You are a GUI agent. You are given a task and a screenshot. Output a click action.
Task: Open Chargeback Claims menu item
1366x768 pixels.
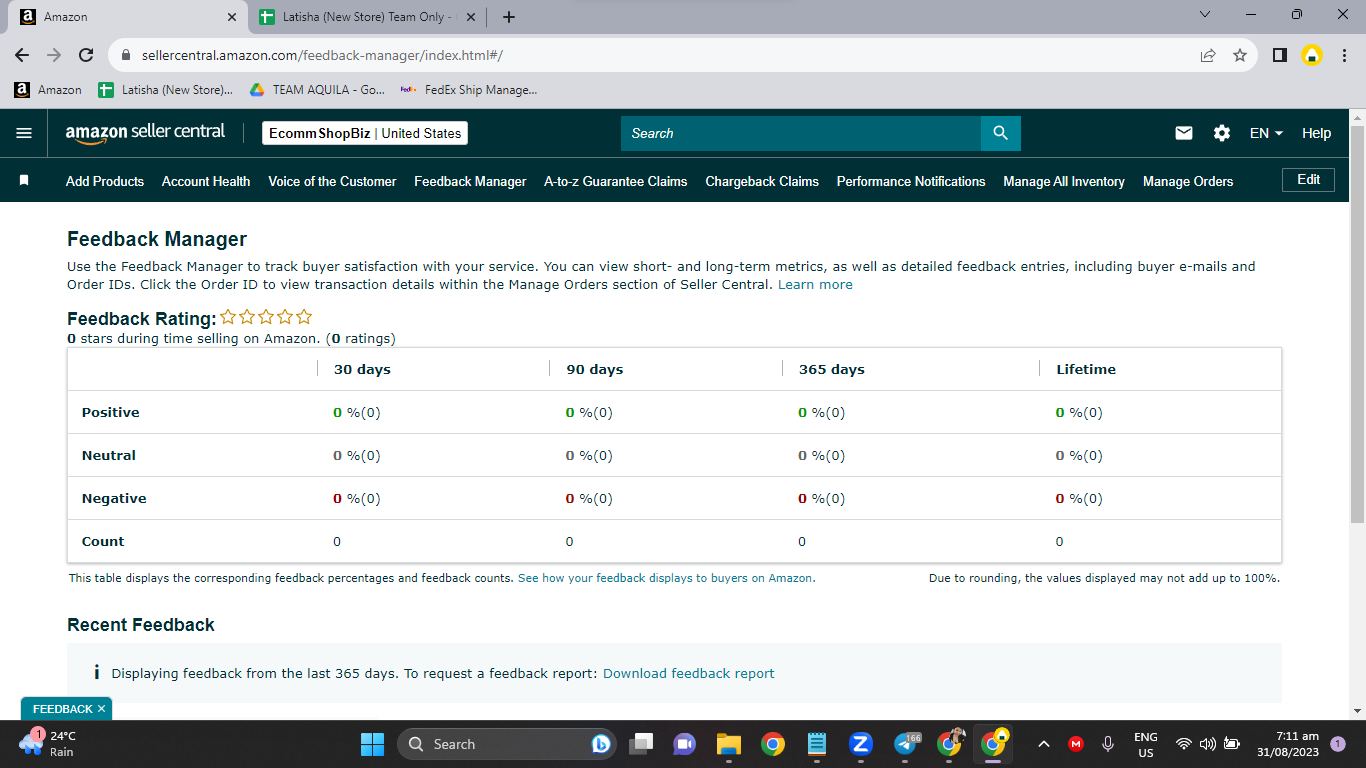762,181
